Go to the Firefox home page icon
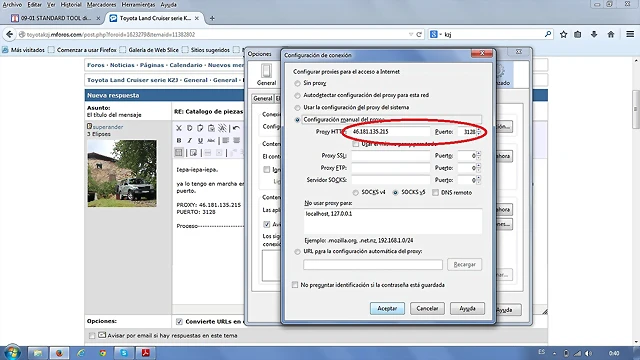640x360 pixels. click(x=611, y=35)
